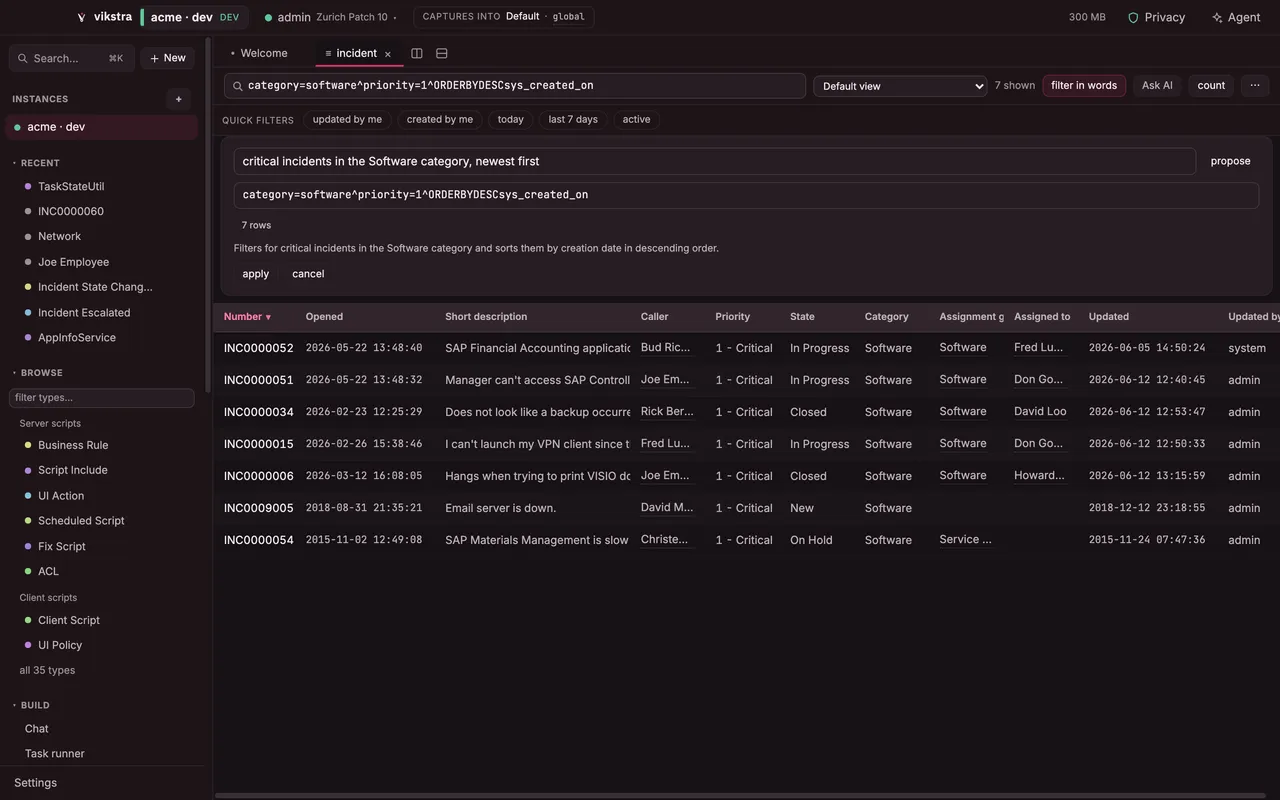Screen dimensions: 1280x800
Task: Toggle the 'last 7 days' quick filter
Action: coord(573,120)
